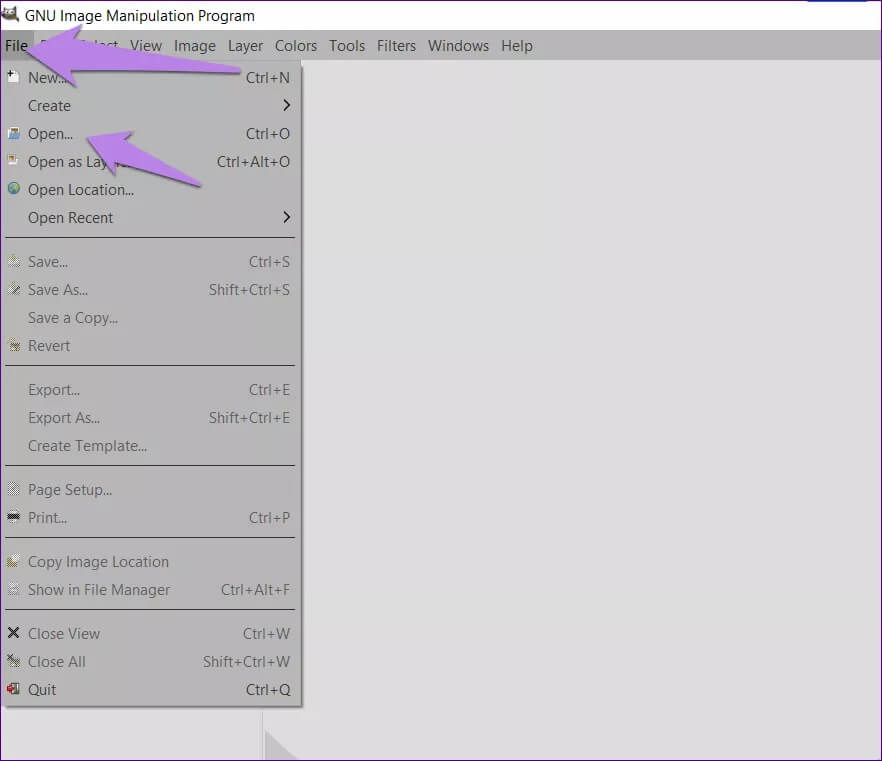Select the Open Location… entry
The width and height of the screenshot is (882, 761).
pos(81,189)
